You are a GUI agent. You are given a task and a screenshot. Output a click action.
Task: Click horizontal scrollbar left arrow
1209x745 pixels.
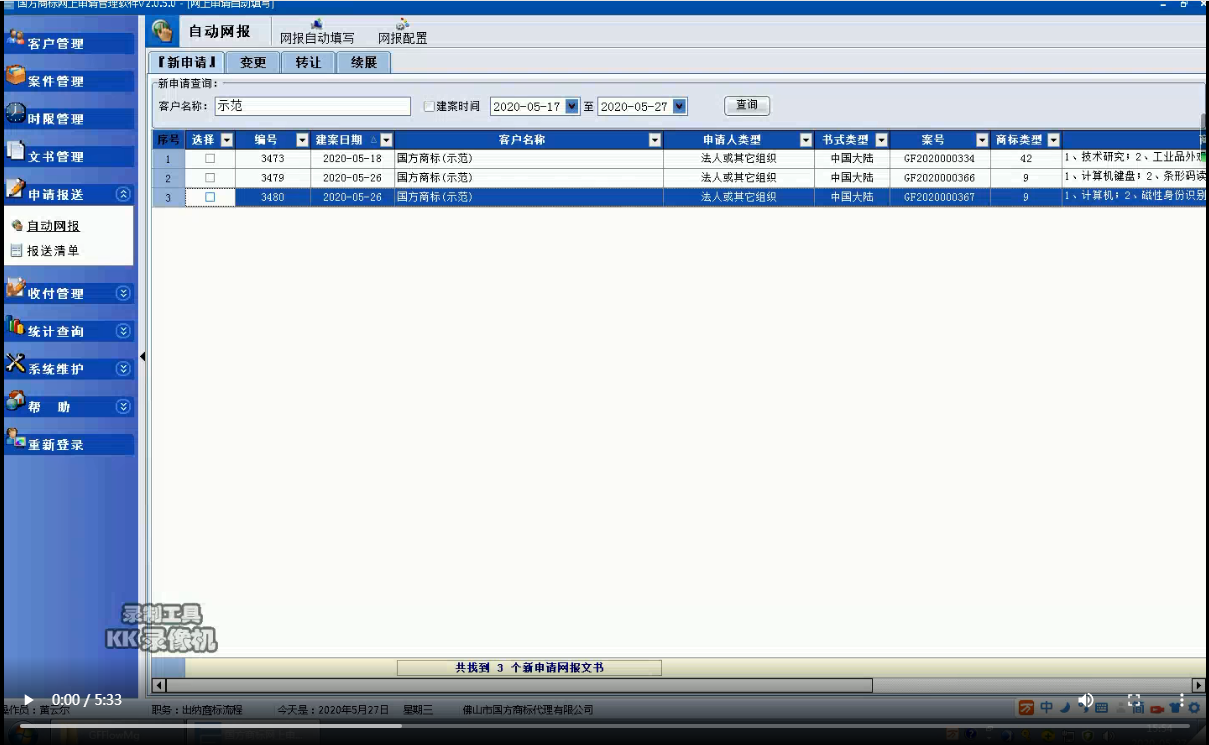(158, 686)
